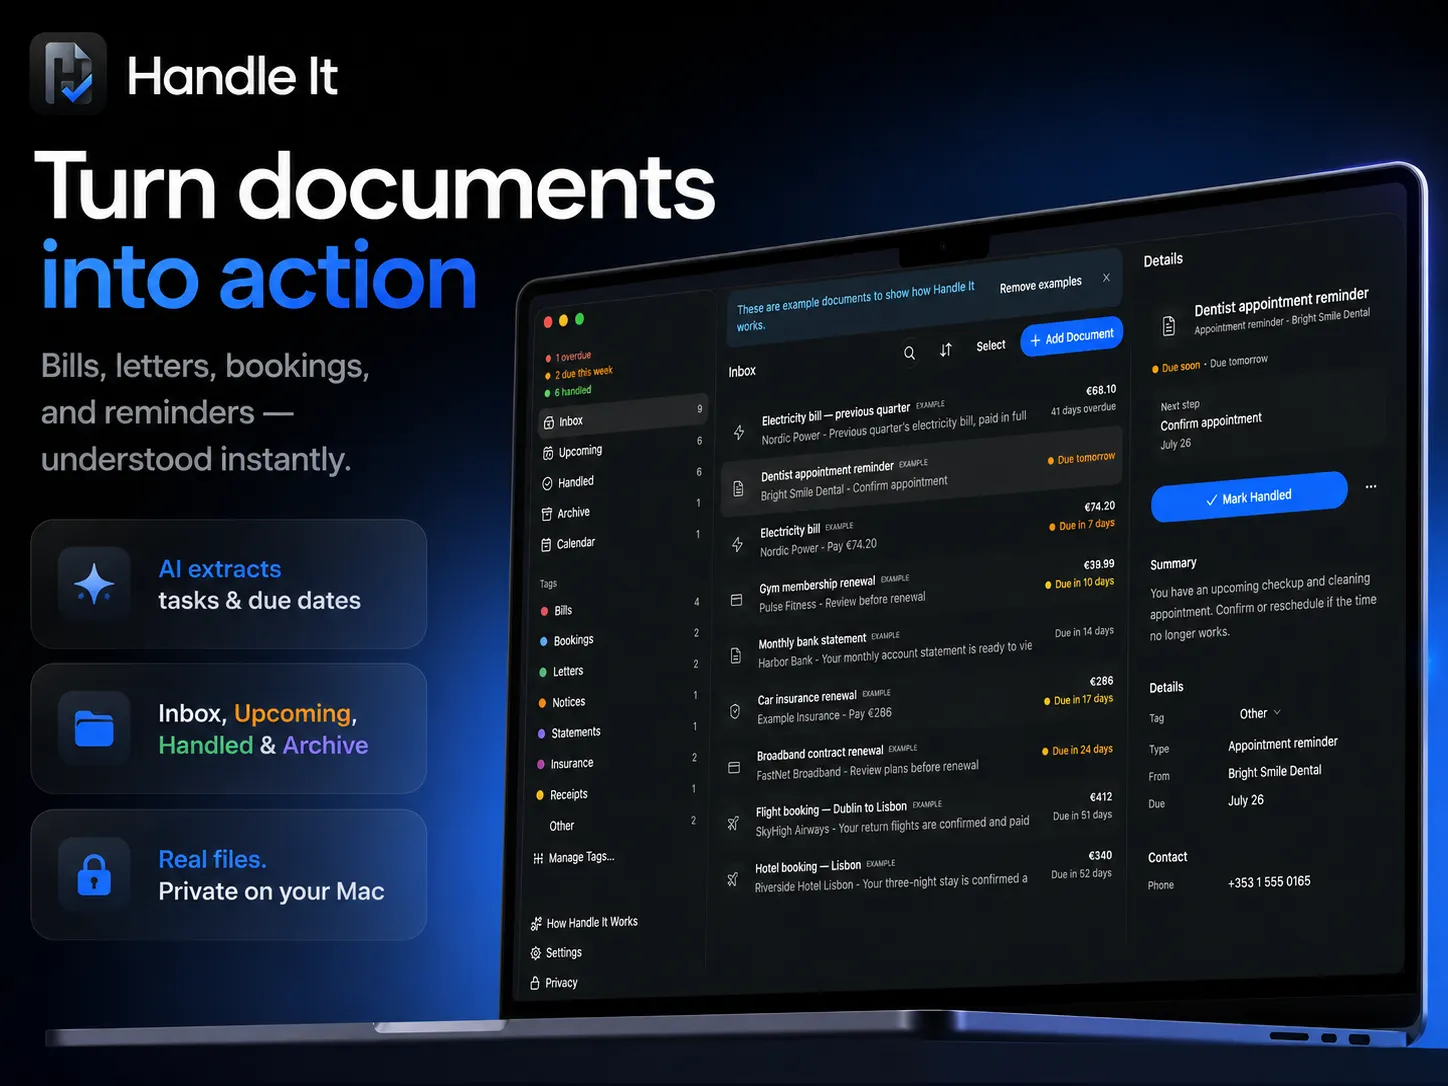Image resolution: width=1448 pixels, height=1086 pixels.
Task: Click shield icon of Car insurance renewal
Action: [735, 711]
